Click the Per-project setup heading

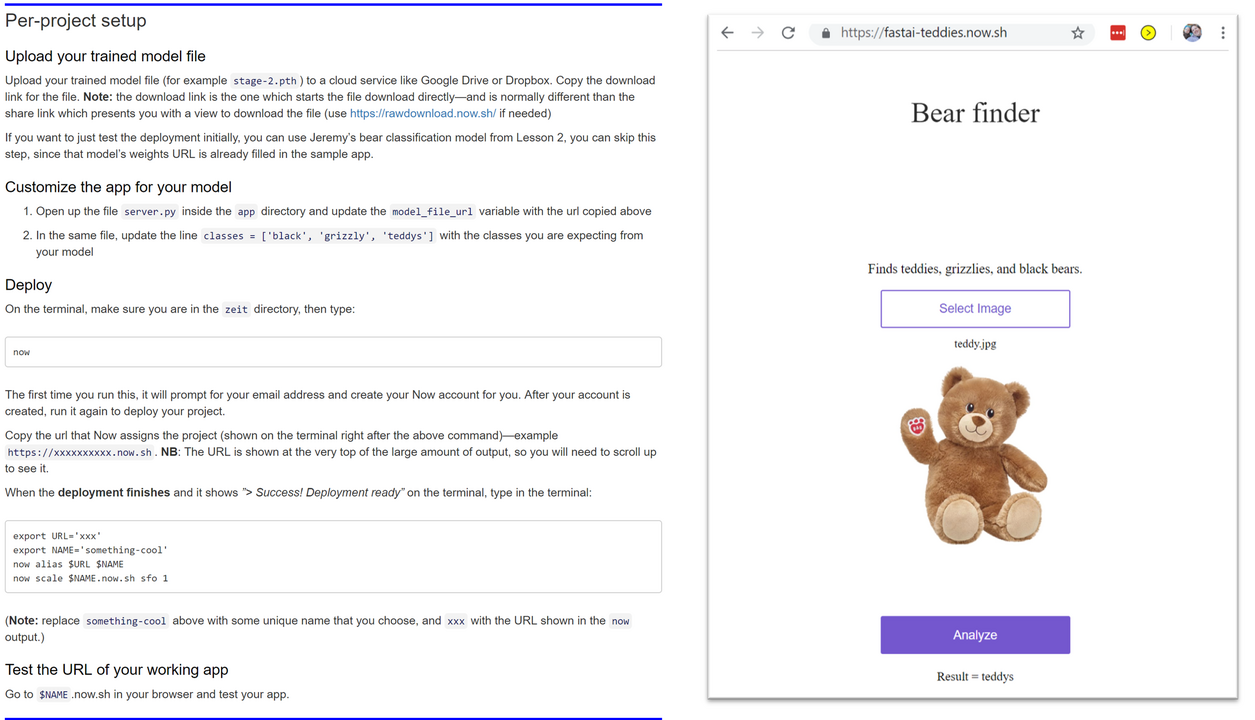pos(76,21)
